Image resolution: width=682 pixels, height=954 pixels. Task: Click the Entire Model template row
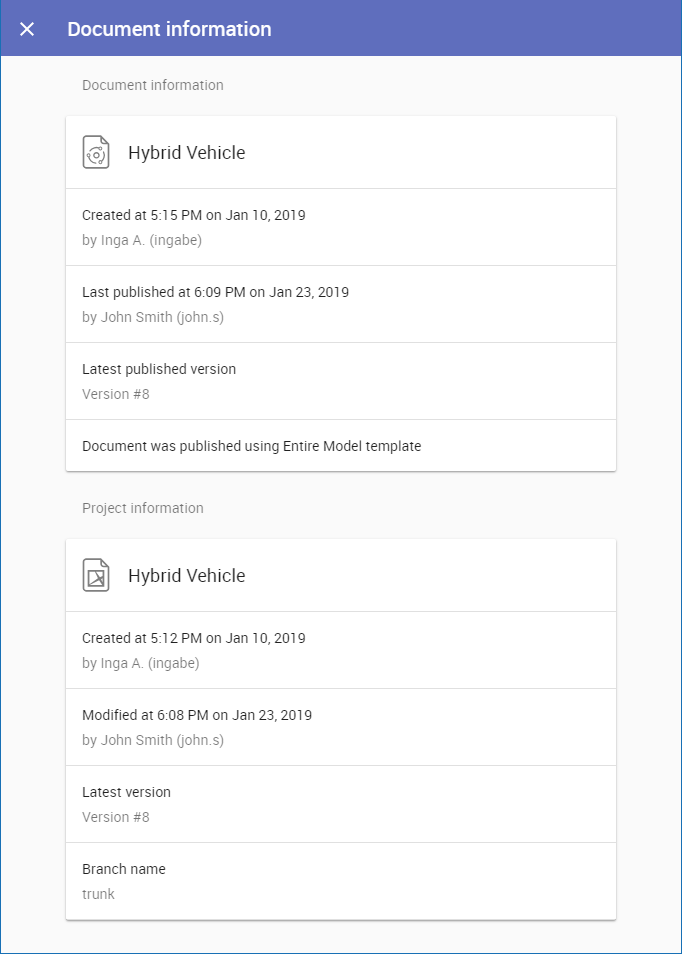pos(251,446)
